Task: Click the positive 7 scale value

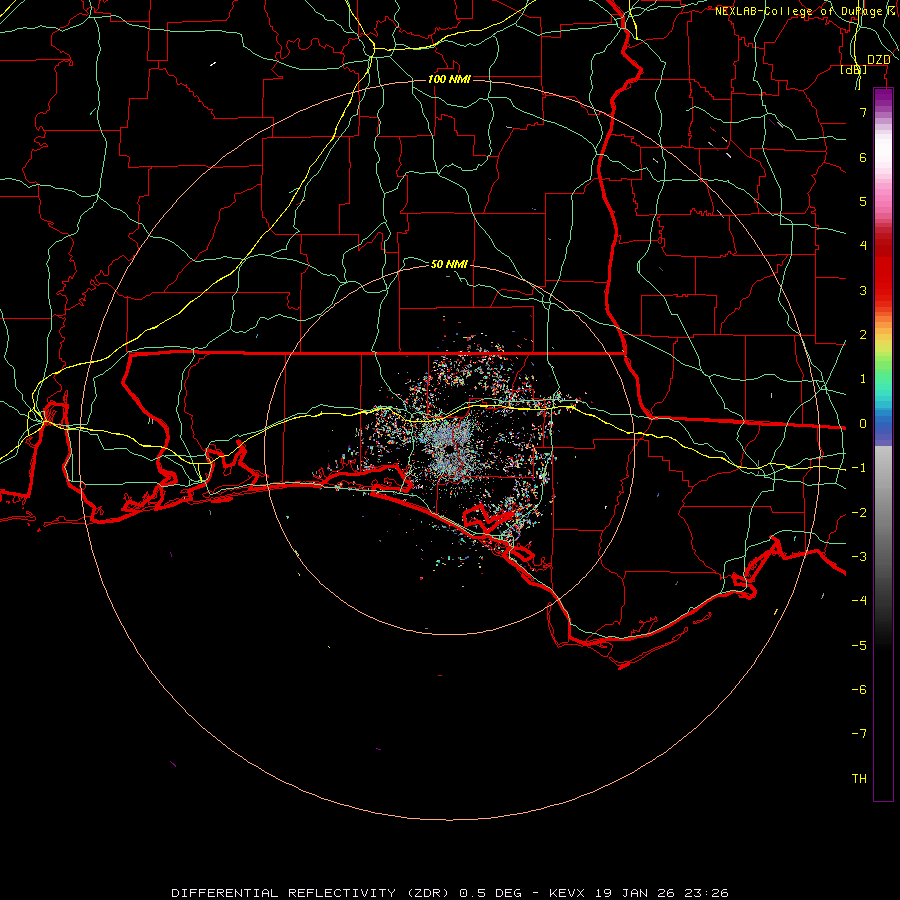Action: (863, 112)
